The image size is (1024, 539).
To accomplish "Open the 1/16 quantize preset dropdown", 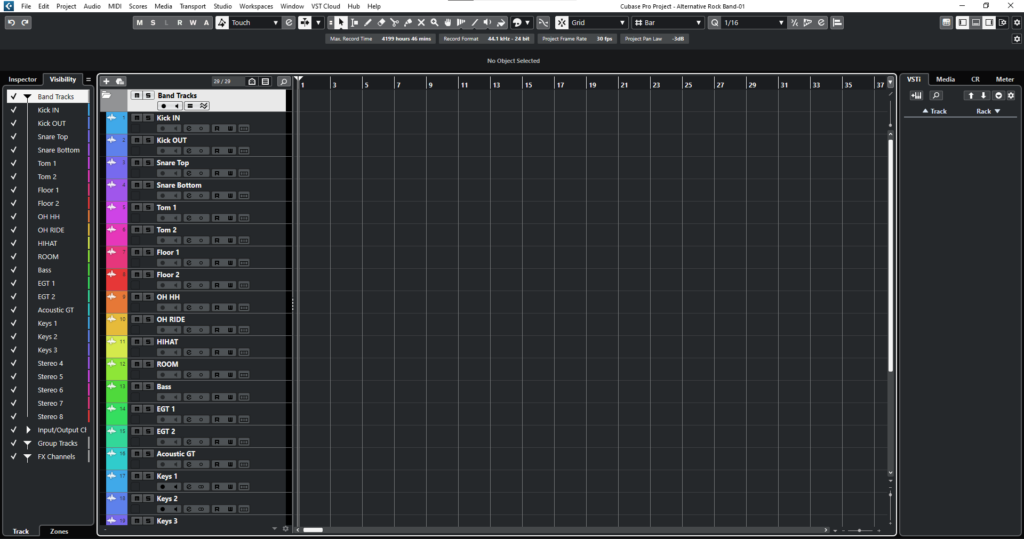I will [753, 23].
